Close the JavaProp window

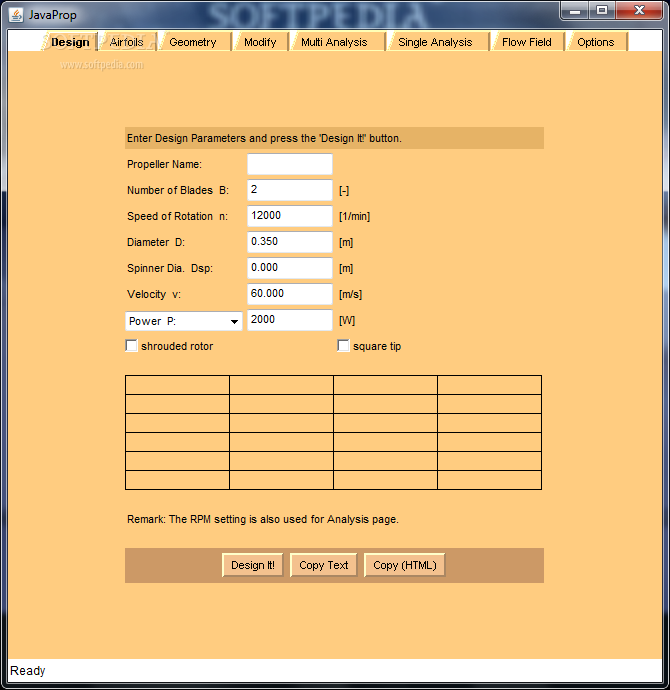pos(639,11)
